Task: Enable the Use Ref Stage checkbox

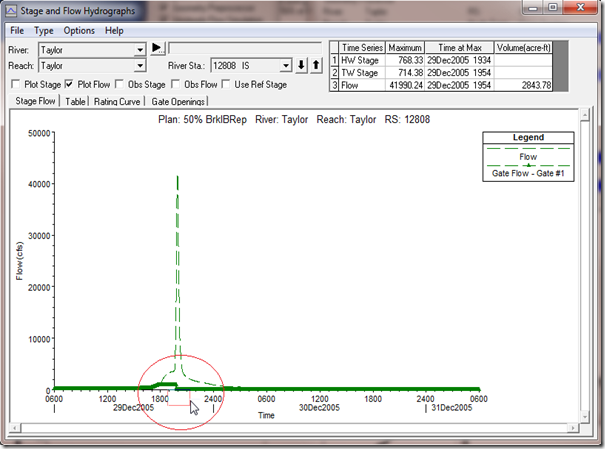Action: point(226,84)
